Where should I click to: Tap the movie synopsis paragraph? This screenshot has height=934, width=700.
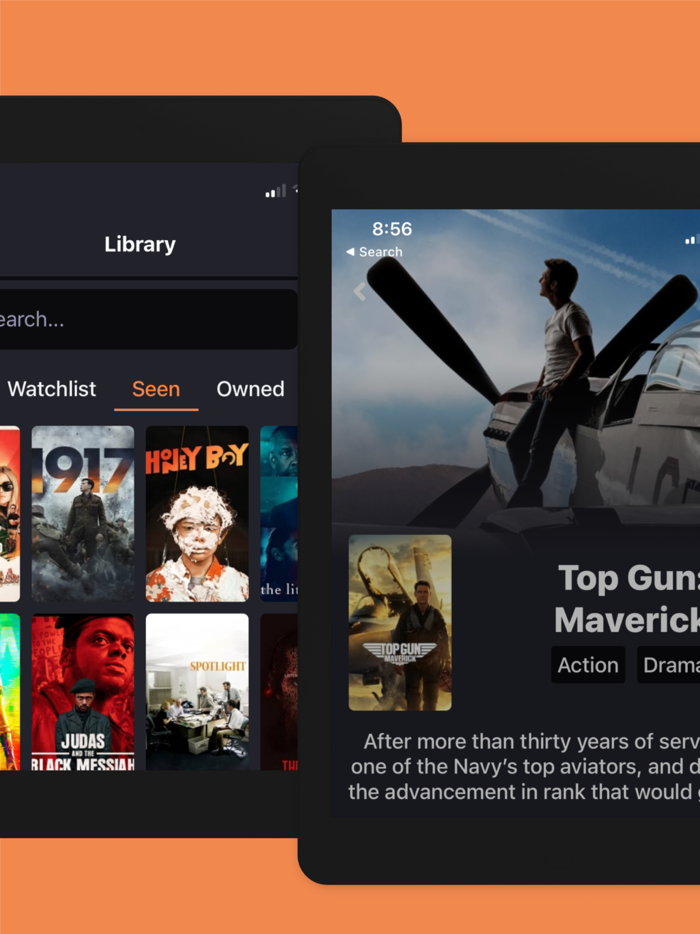(x=524, y=767)
